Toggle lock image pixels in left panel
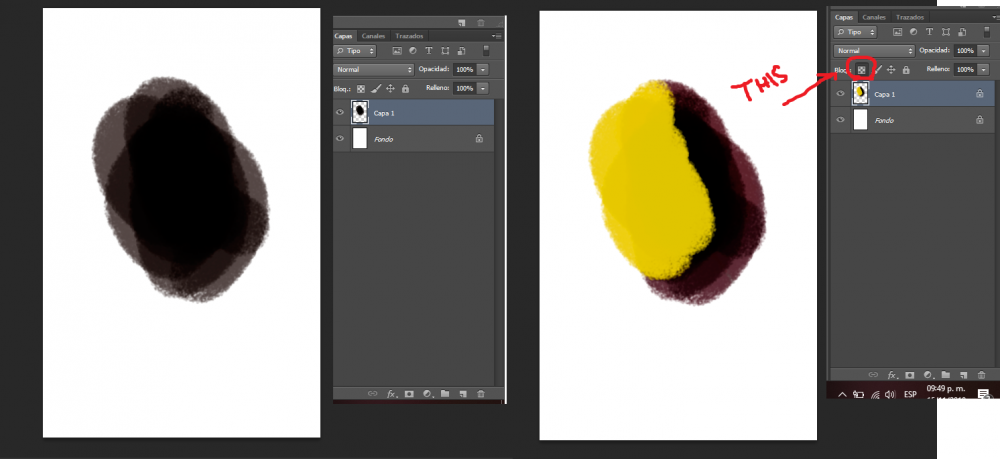 tap(376, 89)
